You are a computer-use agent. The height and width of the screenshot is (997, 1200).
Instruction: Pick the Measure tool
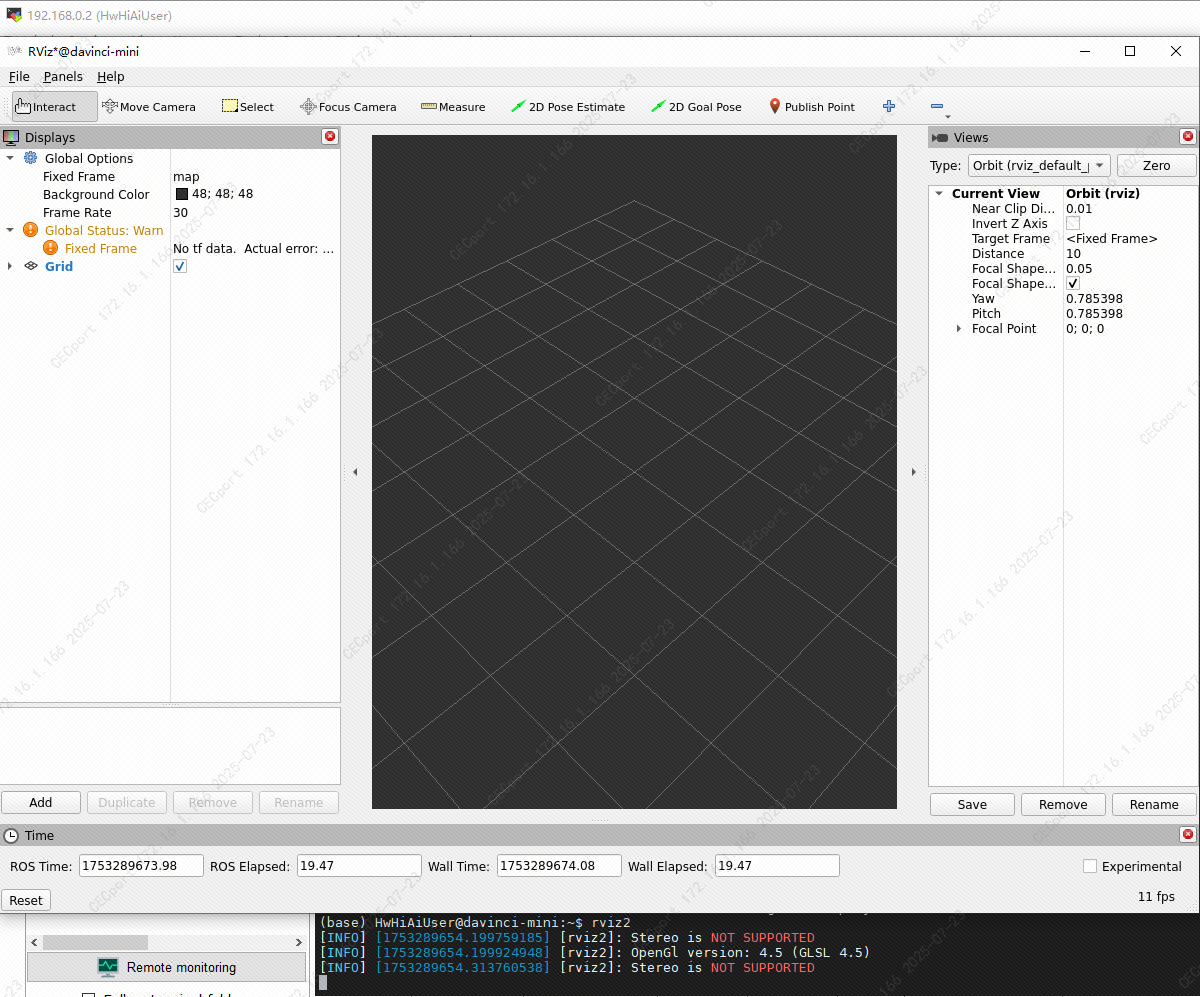coord(453,106)
